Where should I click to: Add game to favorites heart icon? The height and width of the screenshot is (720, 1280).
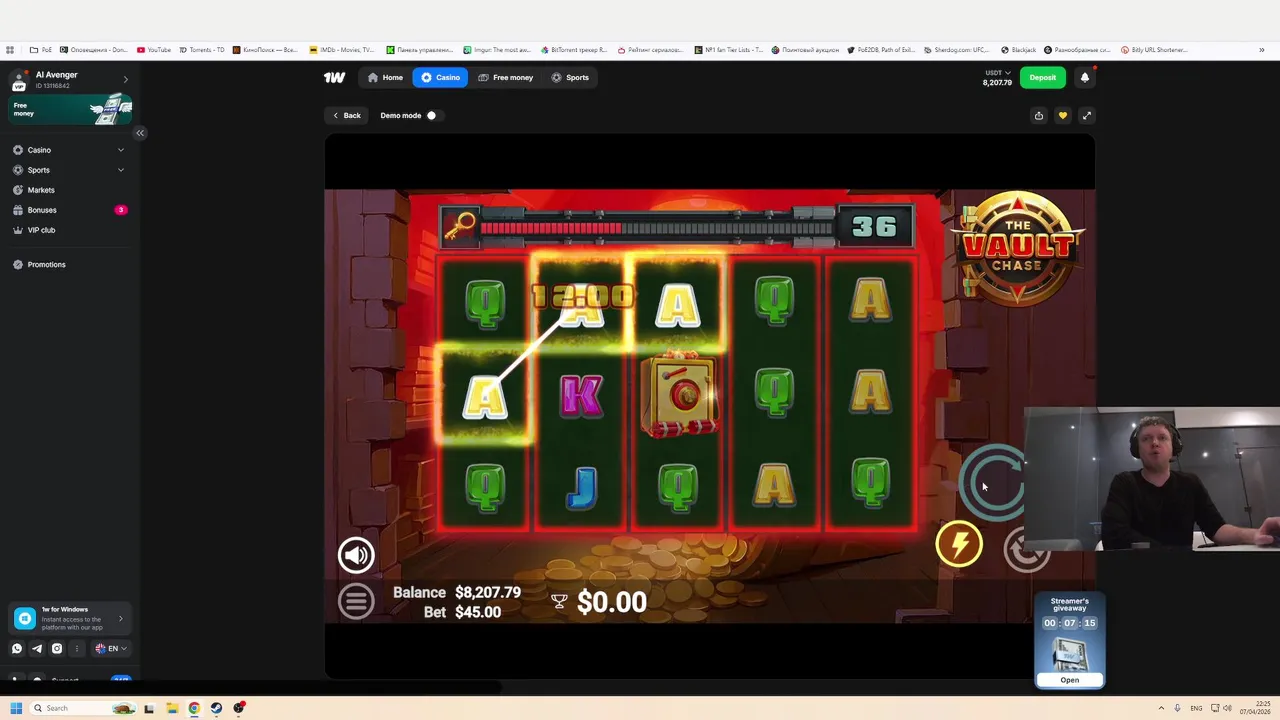pos(1062,115)
